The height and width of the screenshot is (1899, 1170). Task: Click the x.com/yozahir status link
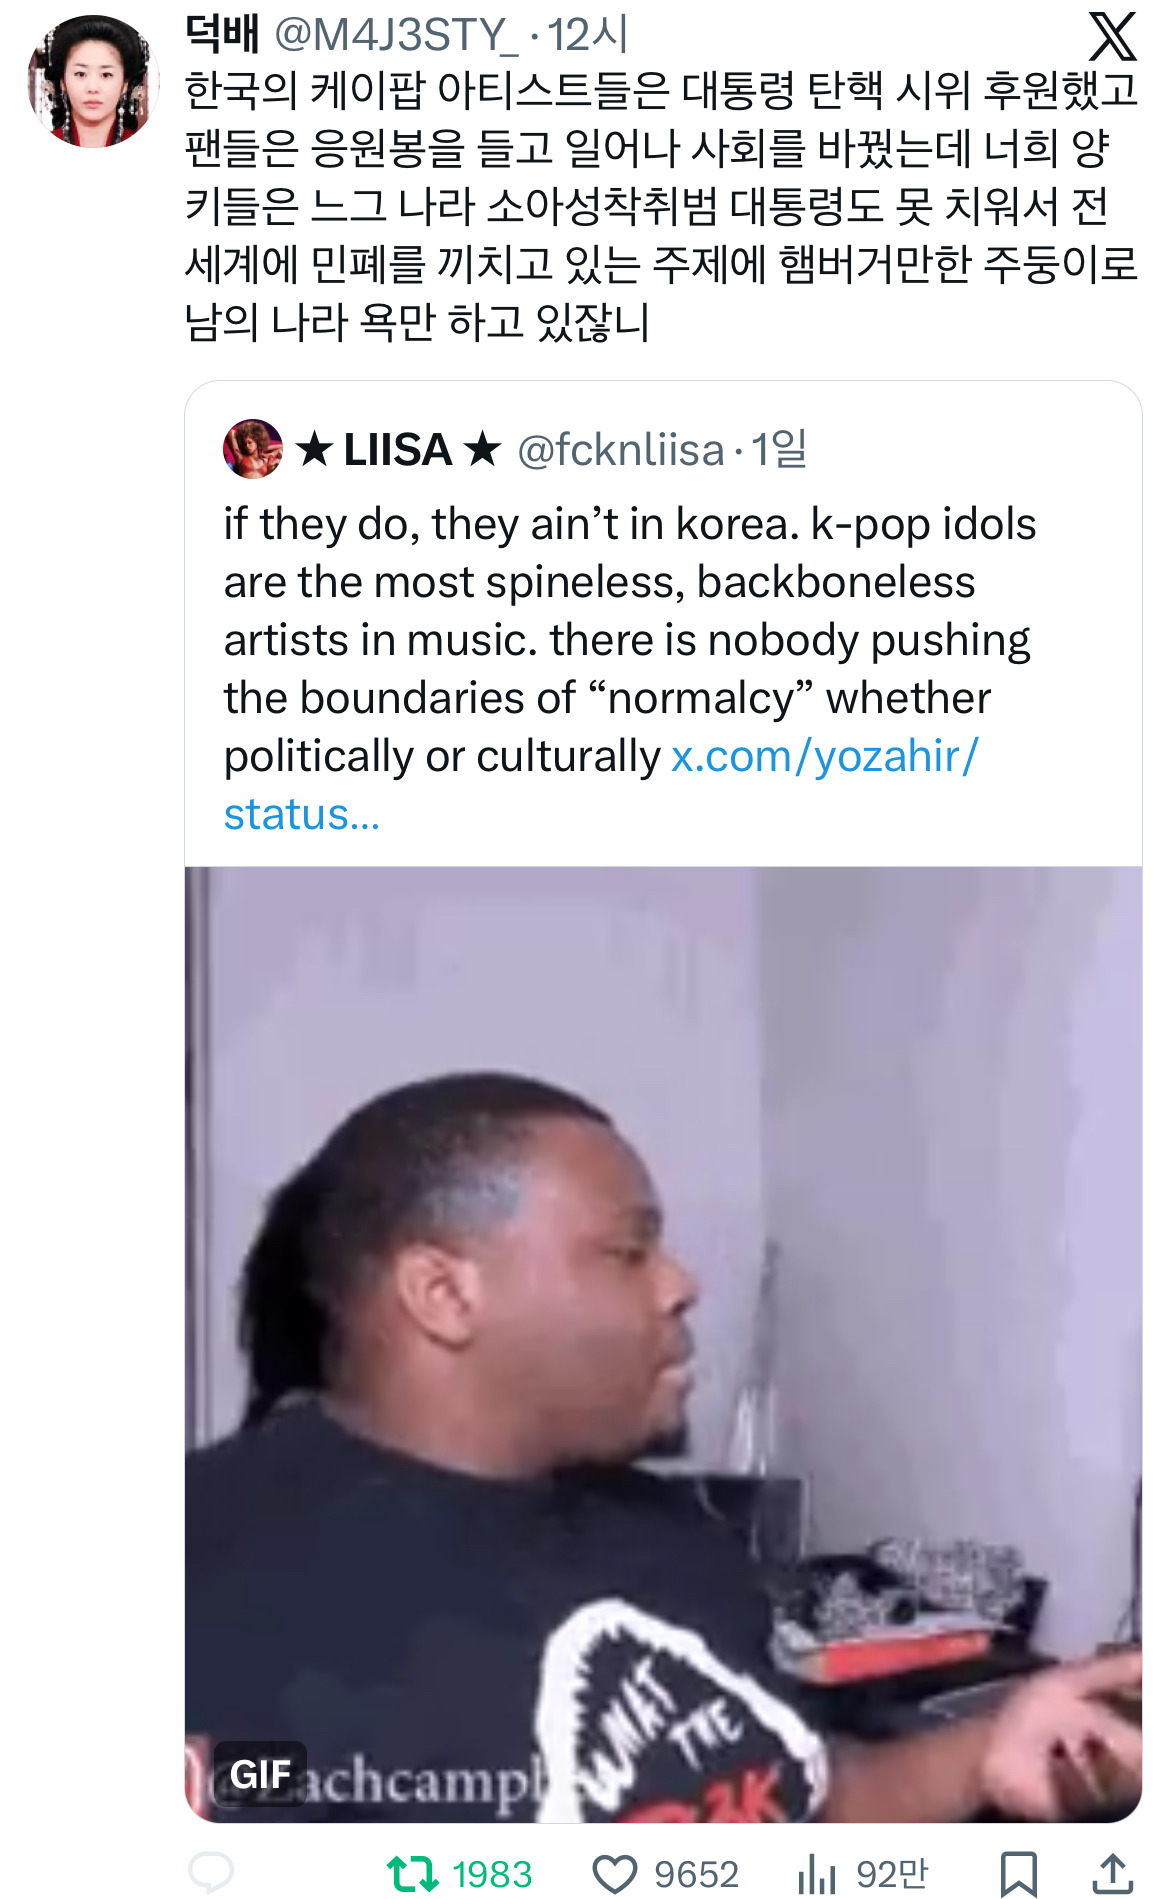click(x=824, y=757)
